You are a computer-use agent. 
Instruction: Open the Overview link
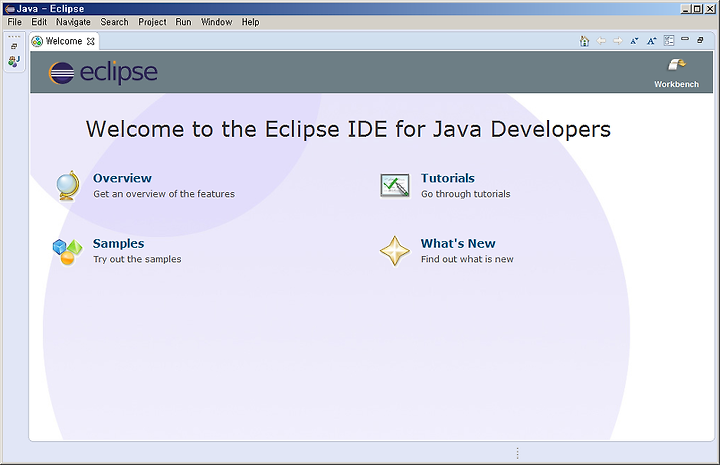122,178
